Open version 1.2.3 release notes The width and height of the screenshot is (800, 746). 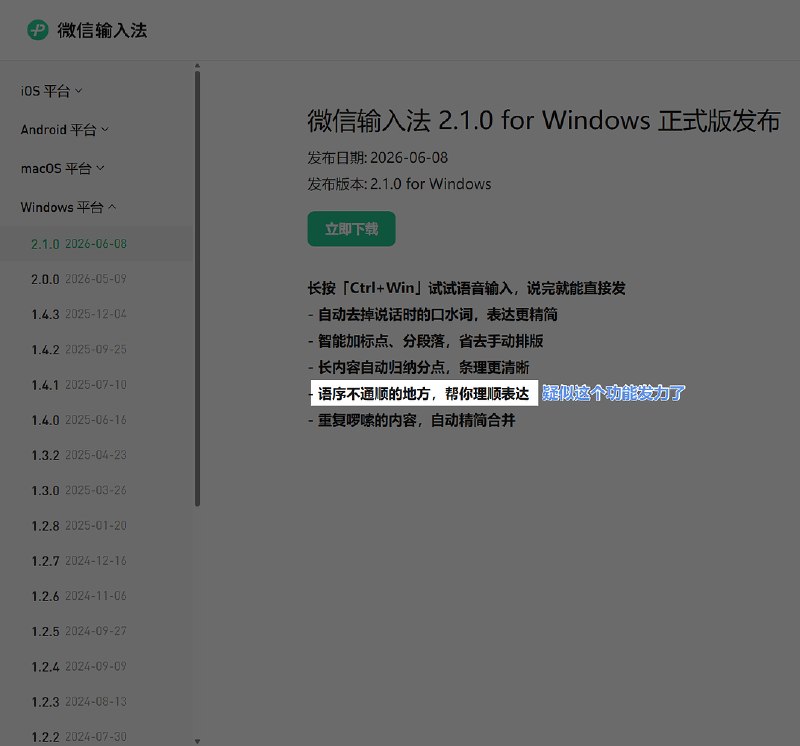click(79, 702)
